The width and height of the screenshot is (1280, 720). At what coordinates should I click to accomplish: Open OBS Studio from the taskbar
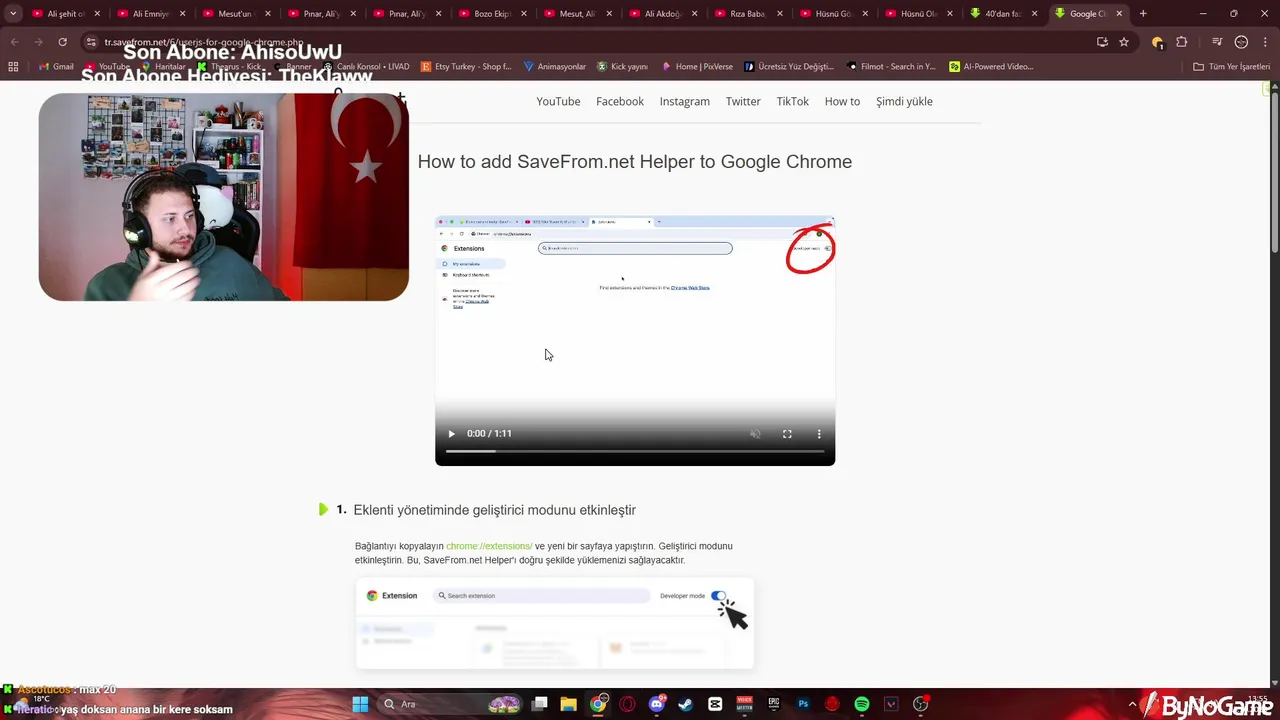coord(920,704)
